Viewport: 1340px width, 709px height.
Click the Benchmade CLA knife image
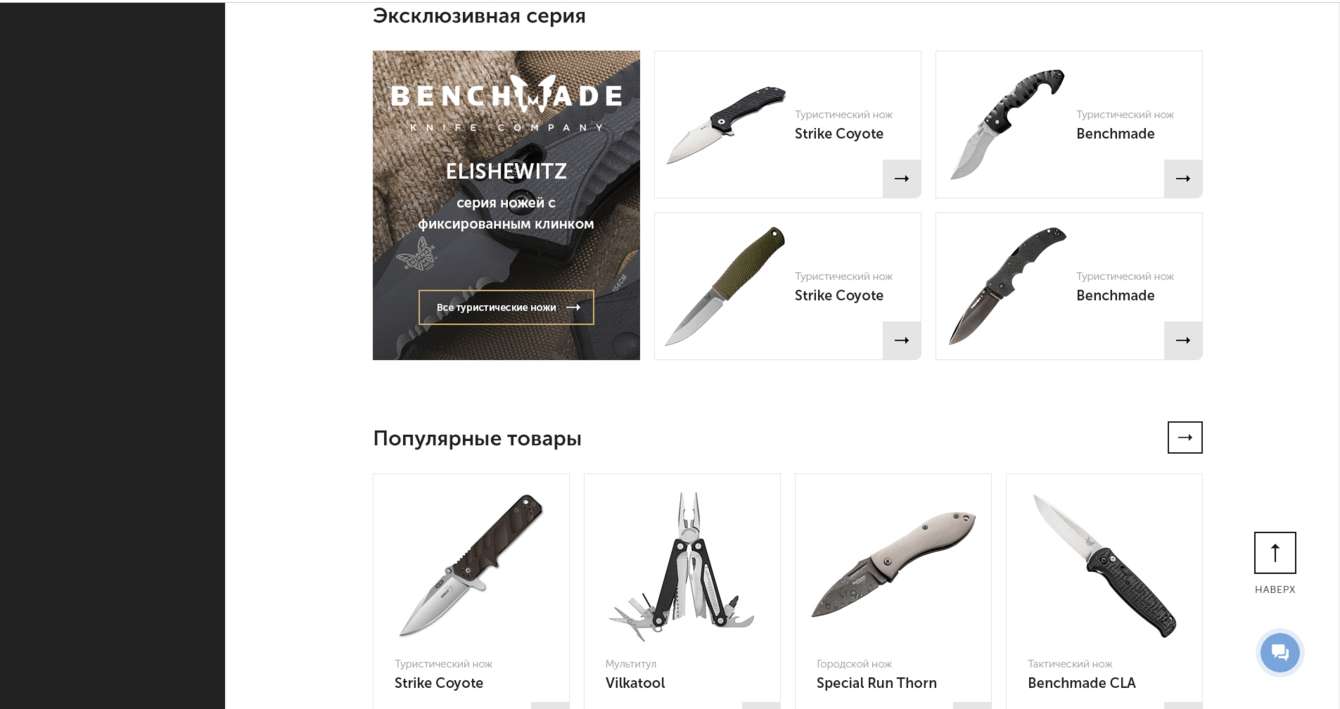(x=1104, y=566)
